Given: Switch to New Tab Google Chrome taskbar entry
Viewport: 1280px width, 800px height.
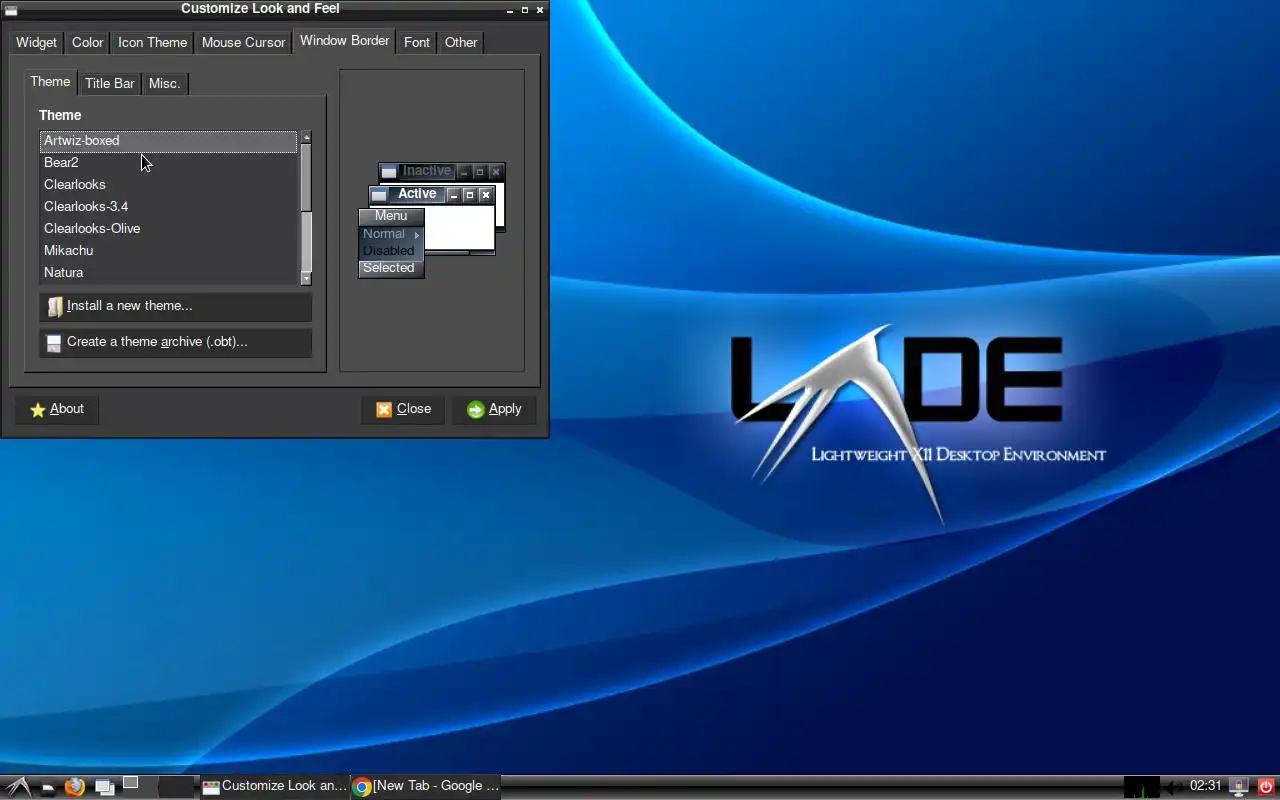Looking at the screenshot, I should [426, 786].
